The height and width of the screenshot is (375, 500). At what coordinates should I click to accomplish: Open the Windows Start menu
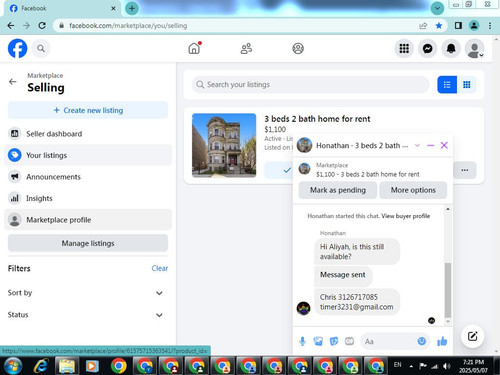pos(13,366)
